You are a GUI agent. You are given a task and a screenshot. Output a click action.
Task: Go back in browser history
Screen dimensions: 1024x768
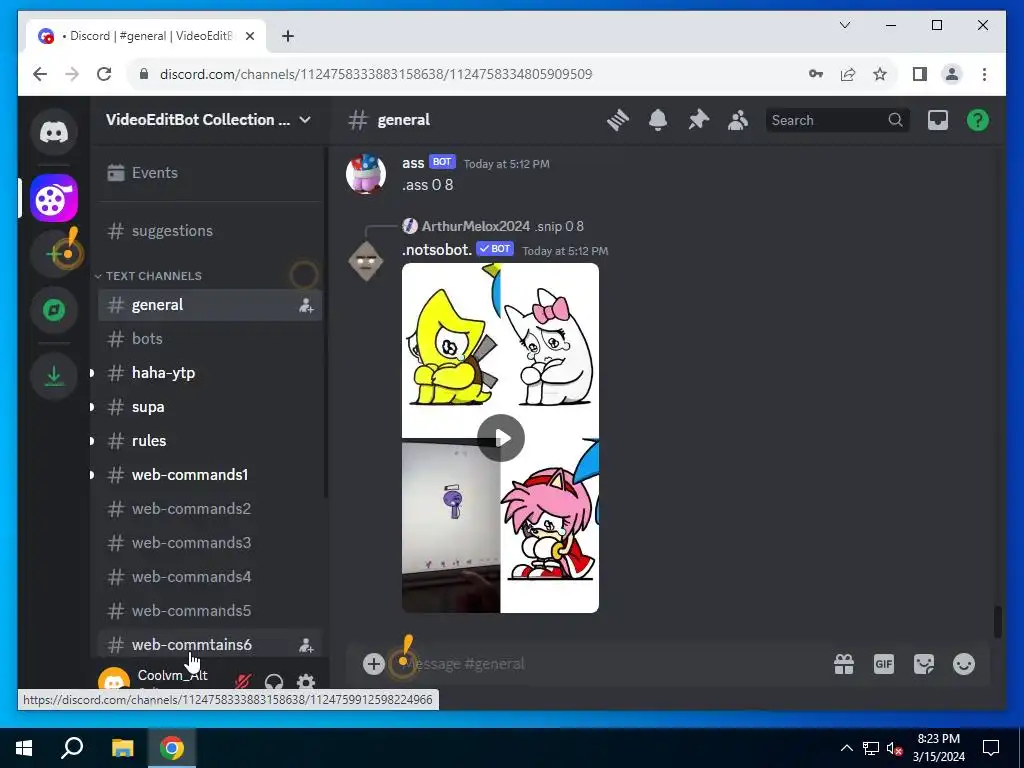click(x=40, y=74)
